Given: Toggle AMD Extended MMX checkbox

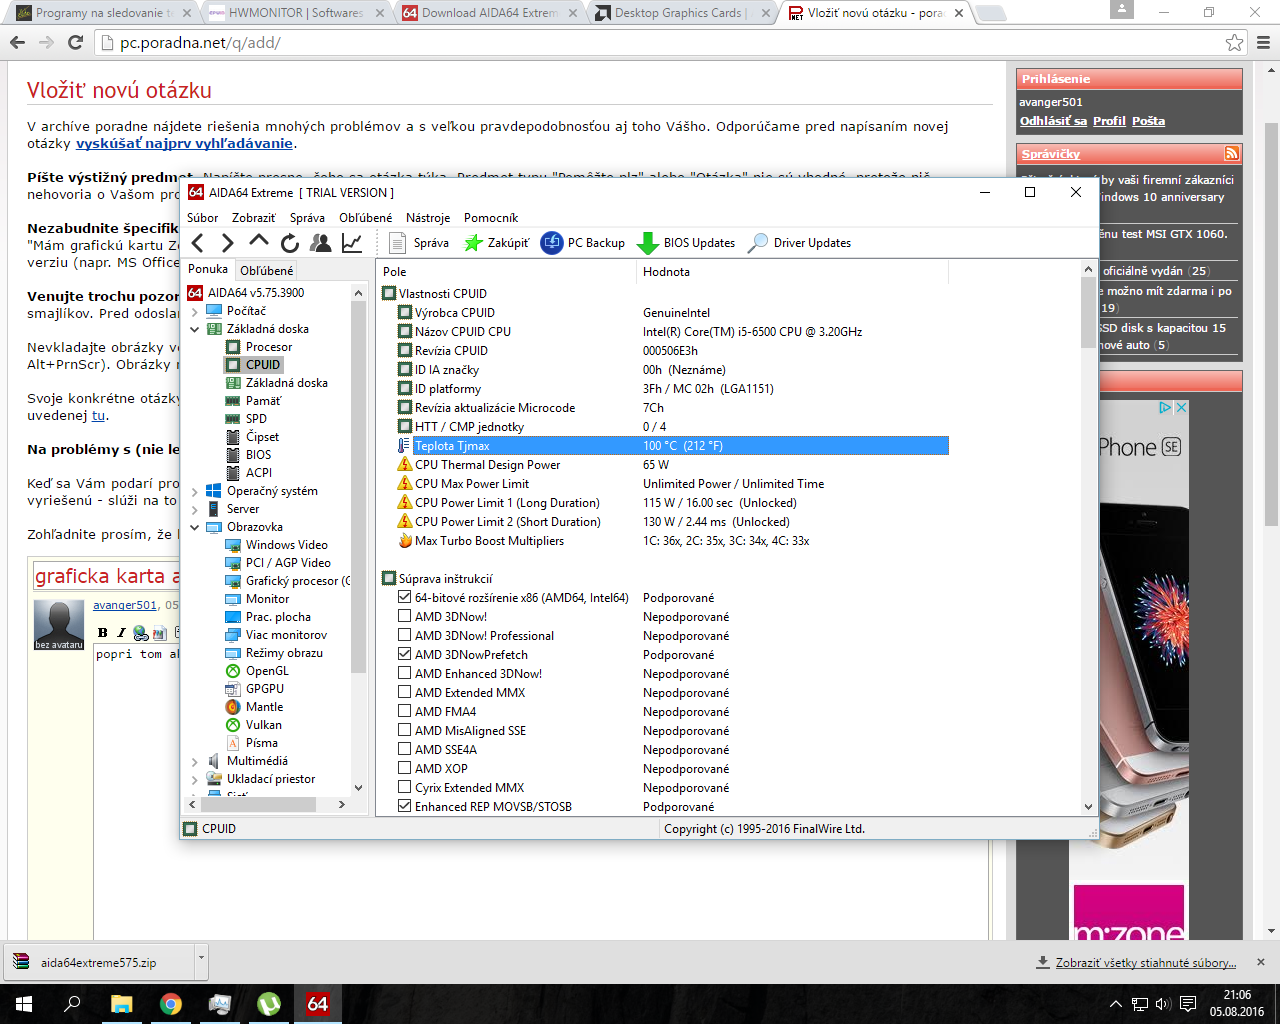Looking at the screenshot, I should 405,693.
